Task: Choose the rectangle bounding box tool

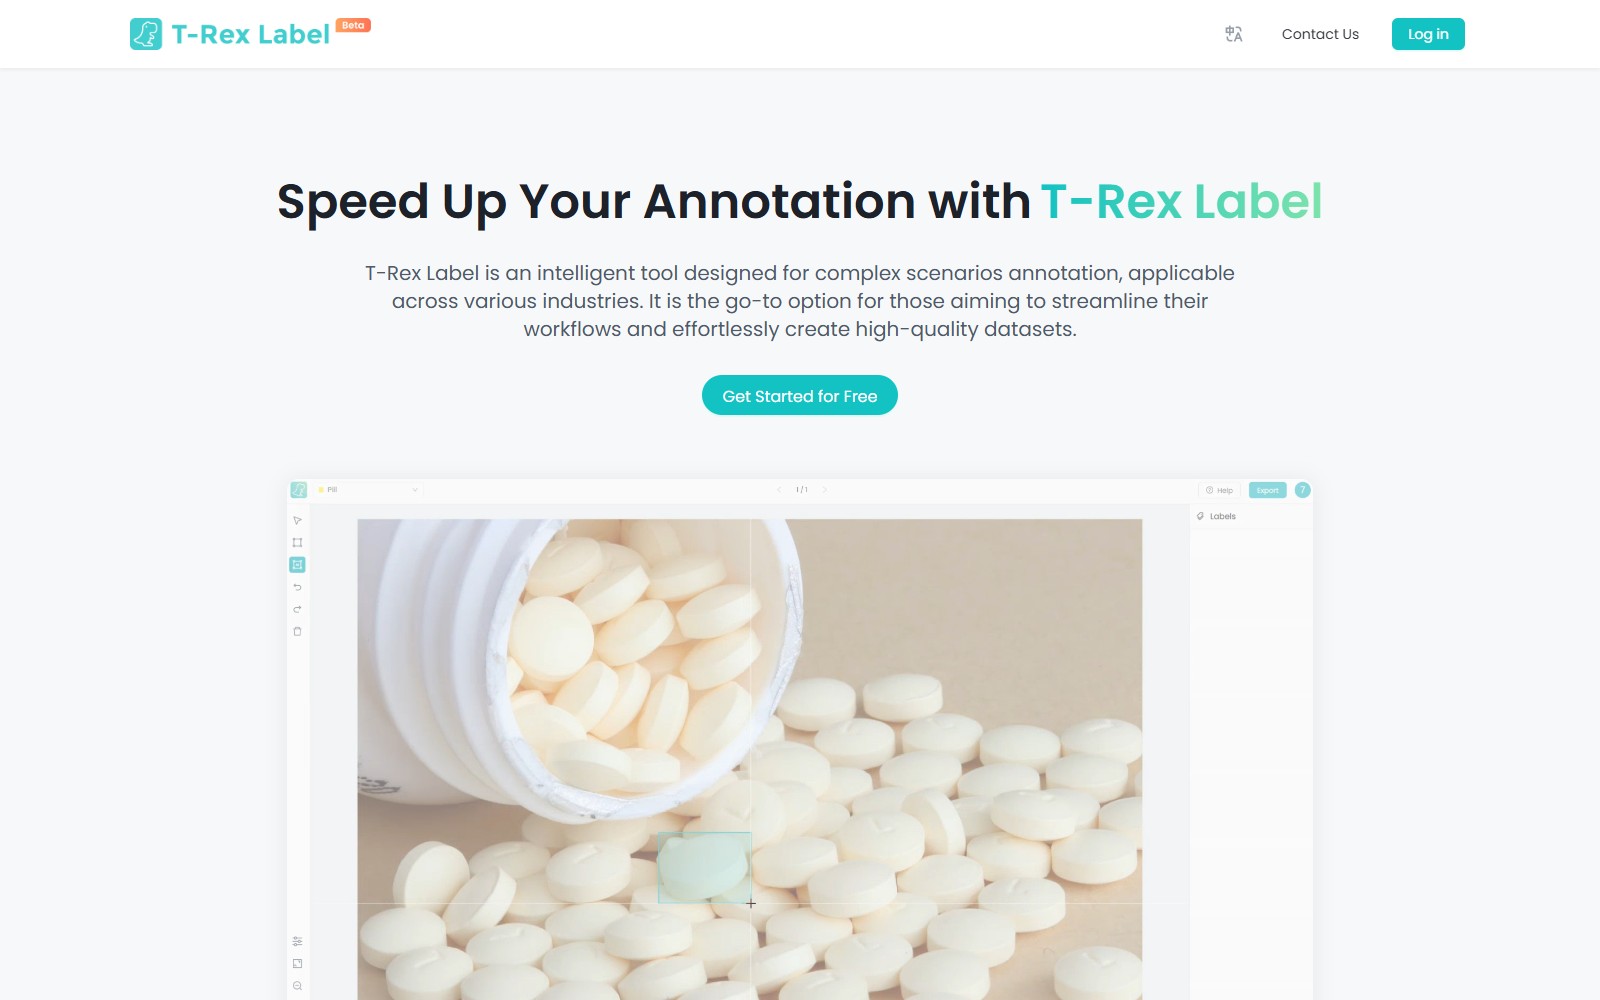Action: tap(297, 543)
